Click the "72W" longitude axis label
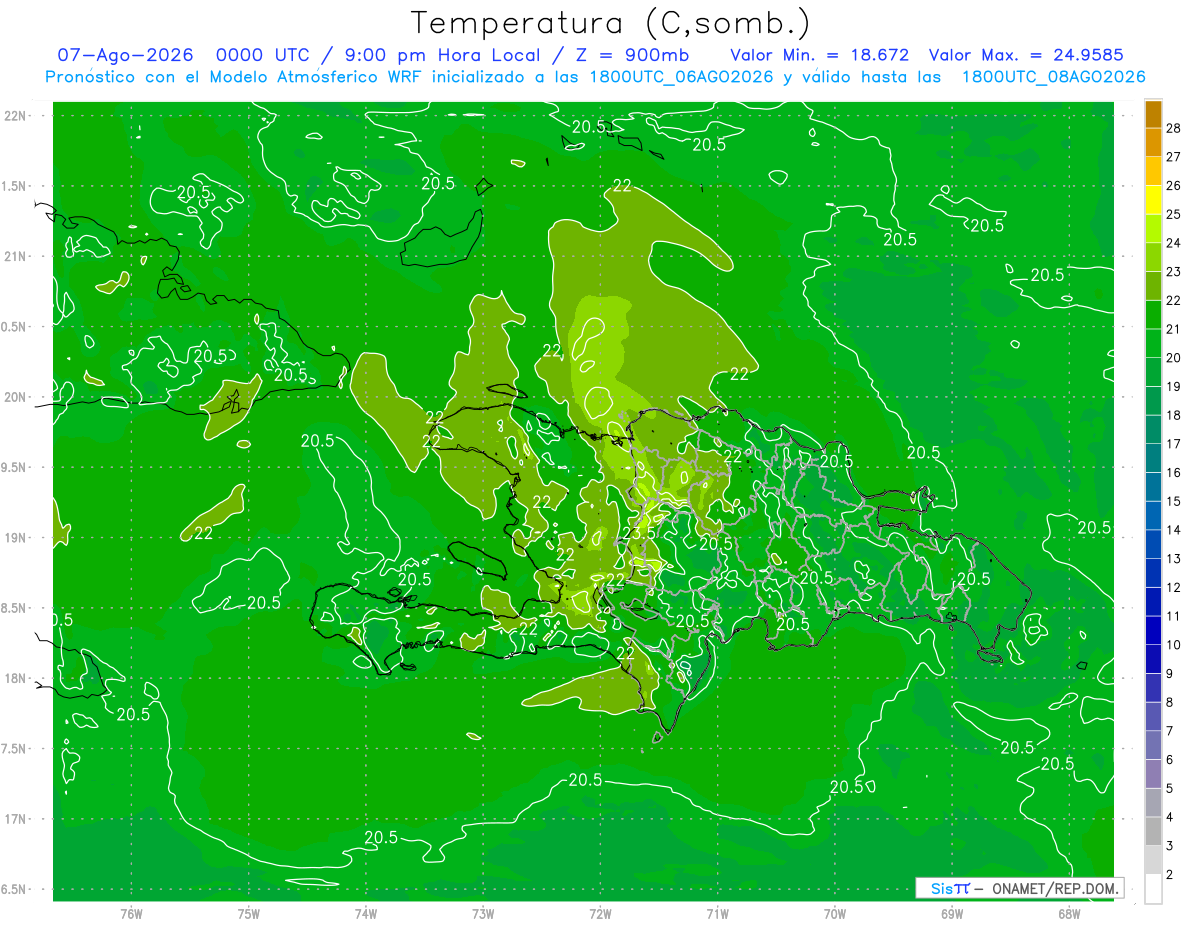Viewport: 1200px width, 927px height. point(600,913)
